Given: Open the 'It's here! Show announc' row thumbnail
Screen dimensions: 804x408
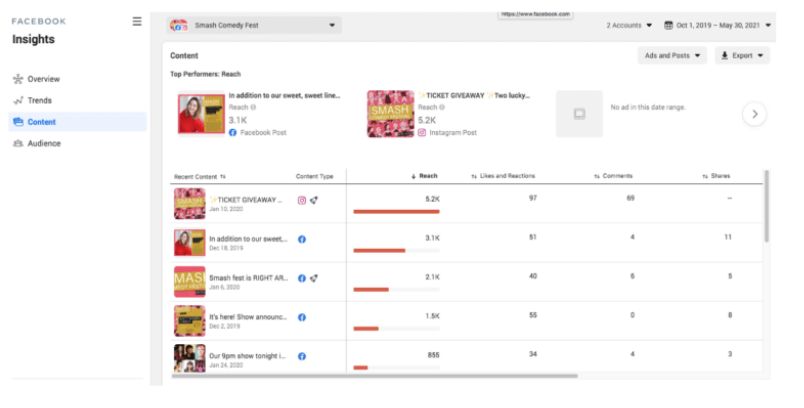Looking at the screenshot, I should [190, 320].
